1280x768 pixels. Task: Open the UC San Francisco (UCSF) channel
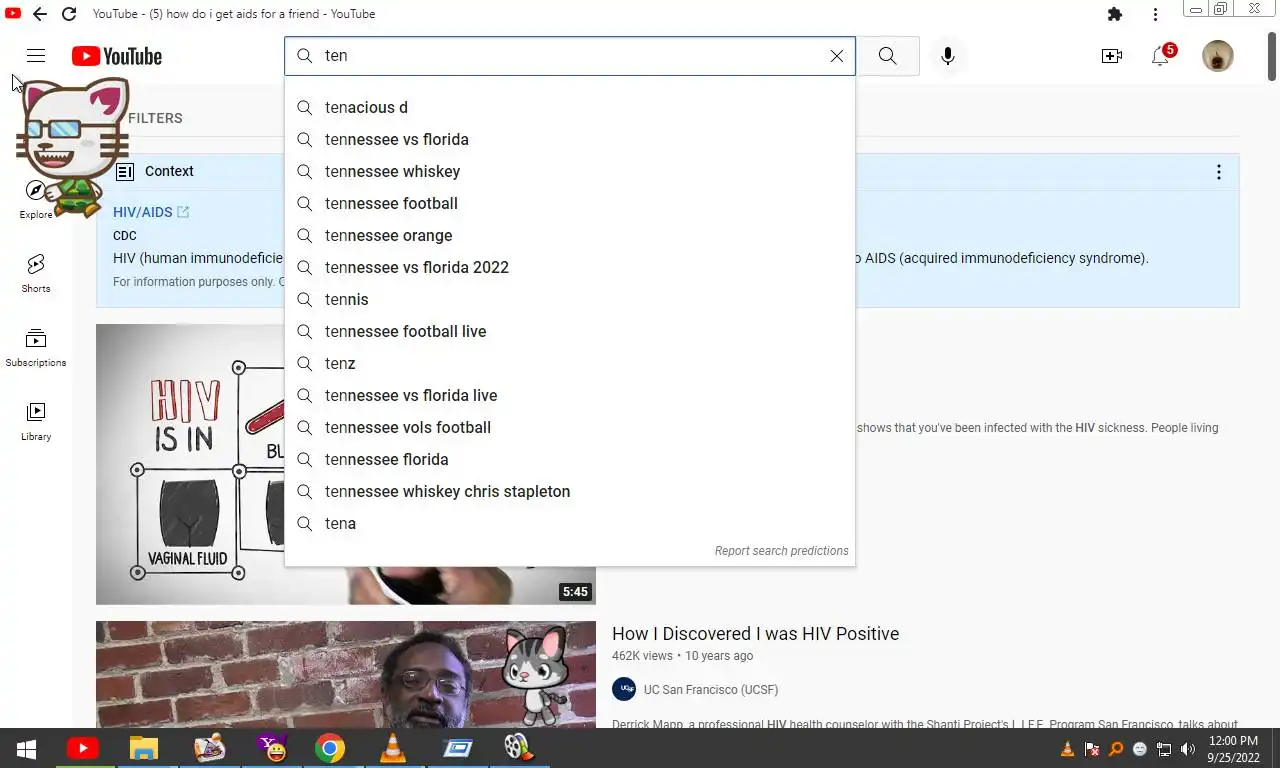click(710, 689)
